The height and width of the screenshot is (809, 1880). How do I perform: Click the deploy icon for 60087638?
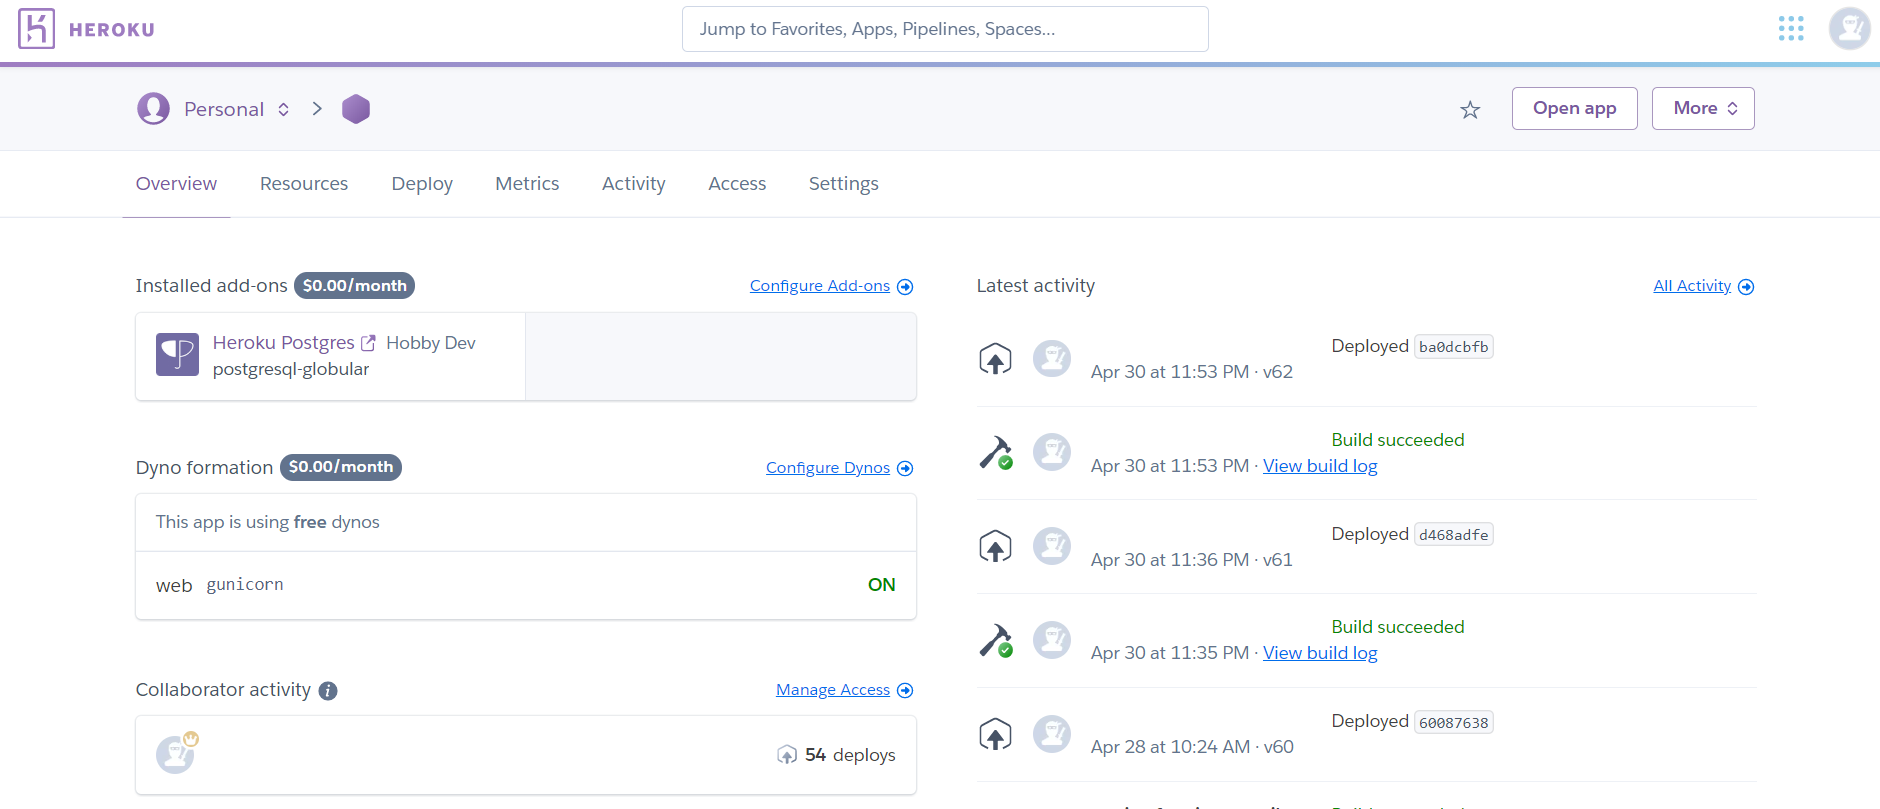click(995, 734)
